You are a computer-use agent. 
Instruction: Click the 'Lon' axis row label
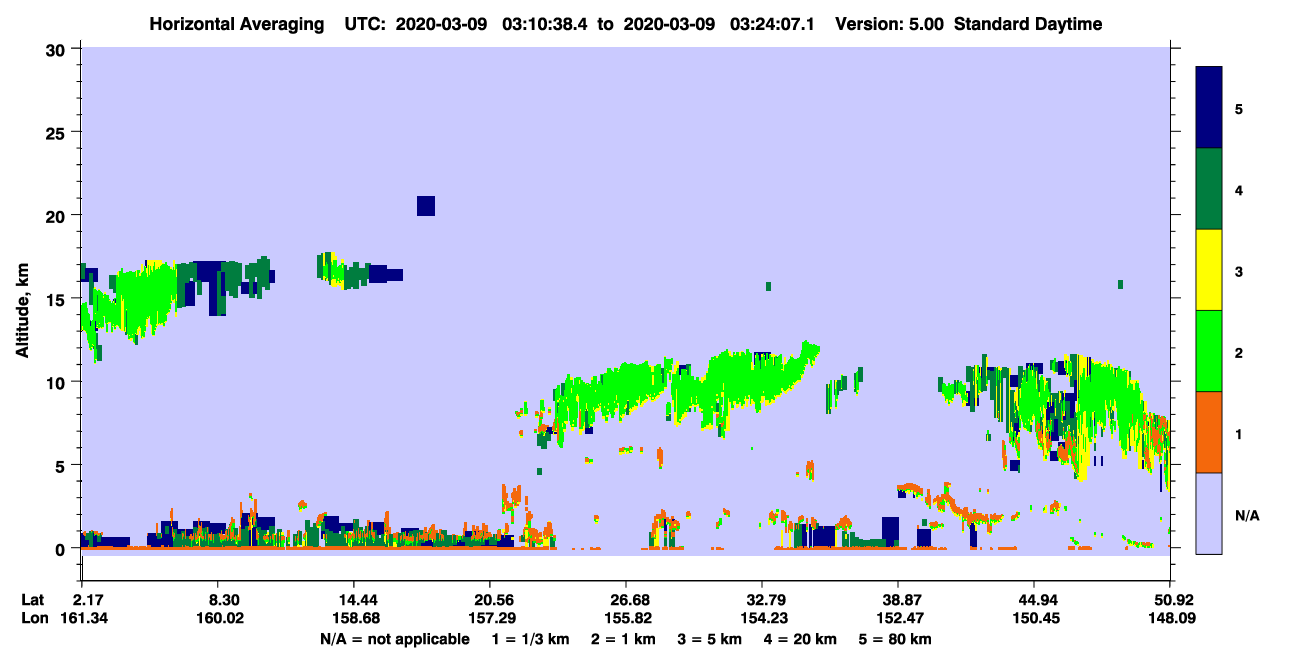(x=34, y=618)
